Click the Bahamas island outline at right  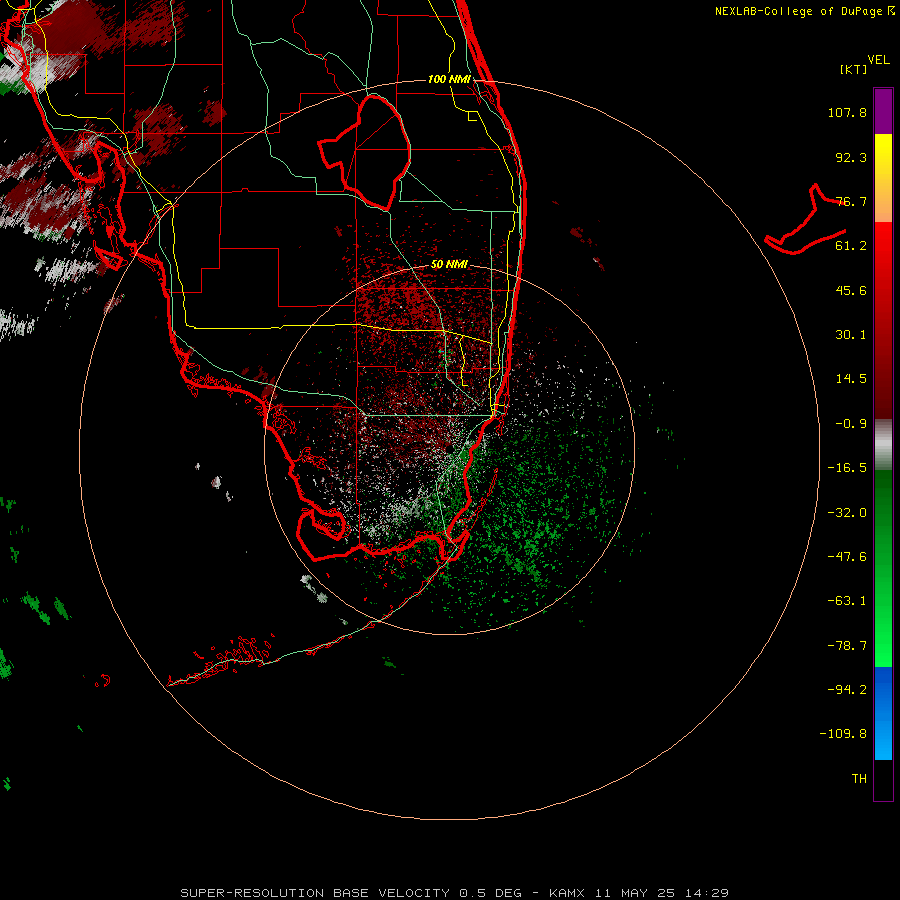[805, 220]
